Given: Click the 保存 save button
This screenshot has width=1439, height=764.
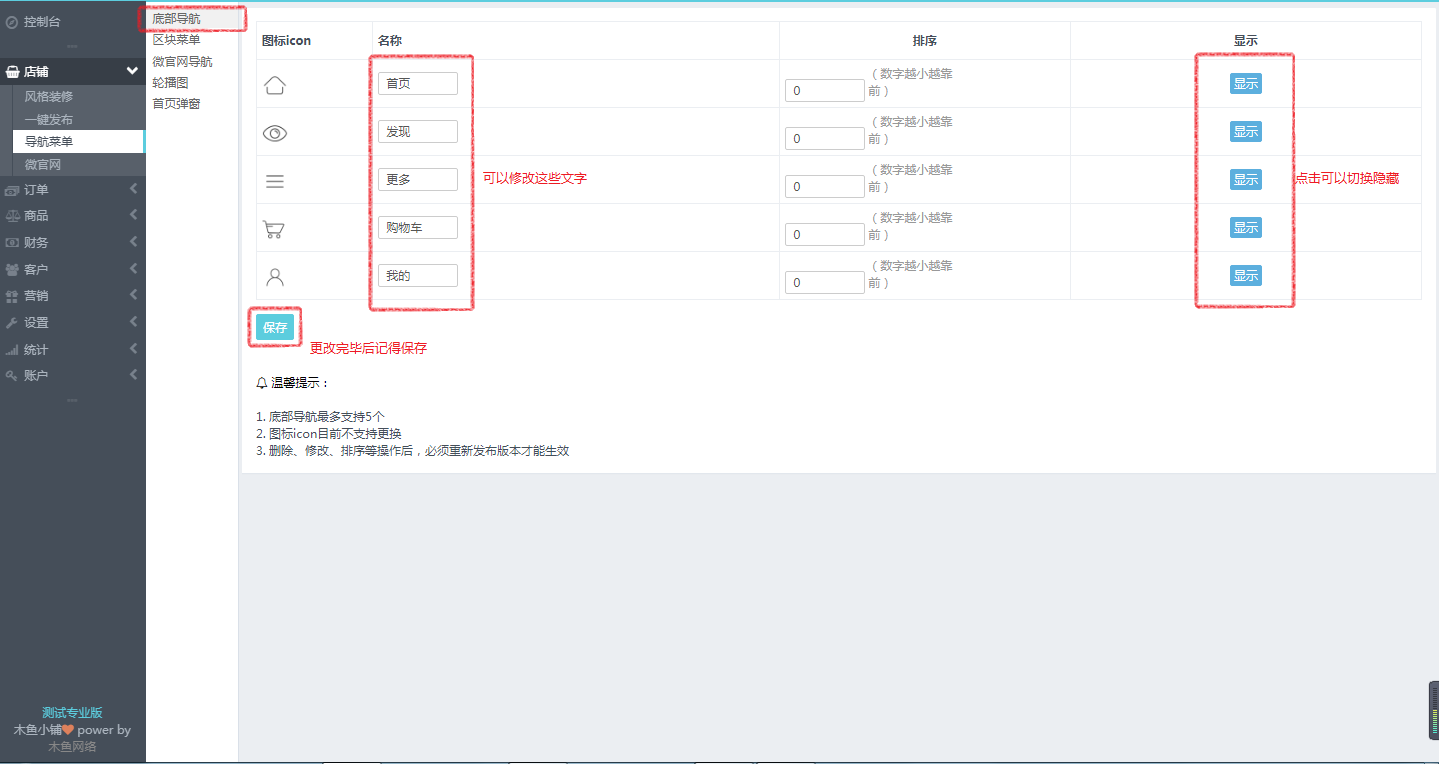Looking at the screenshot, I should (x=275, y=327).
